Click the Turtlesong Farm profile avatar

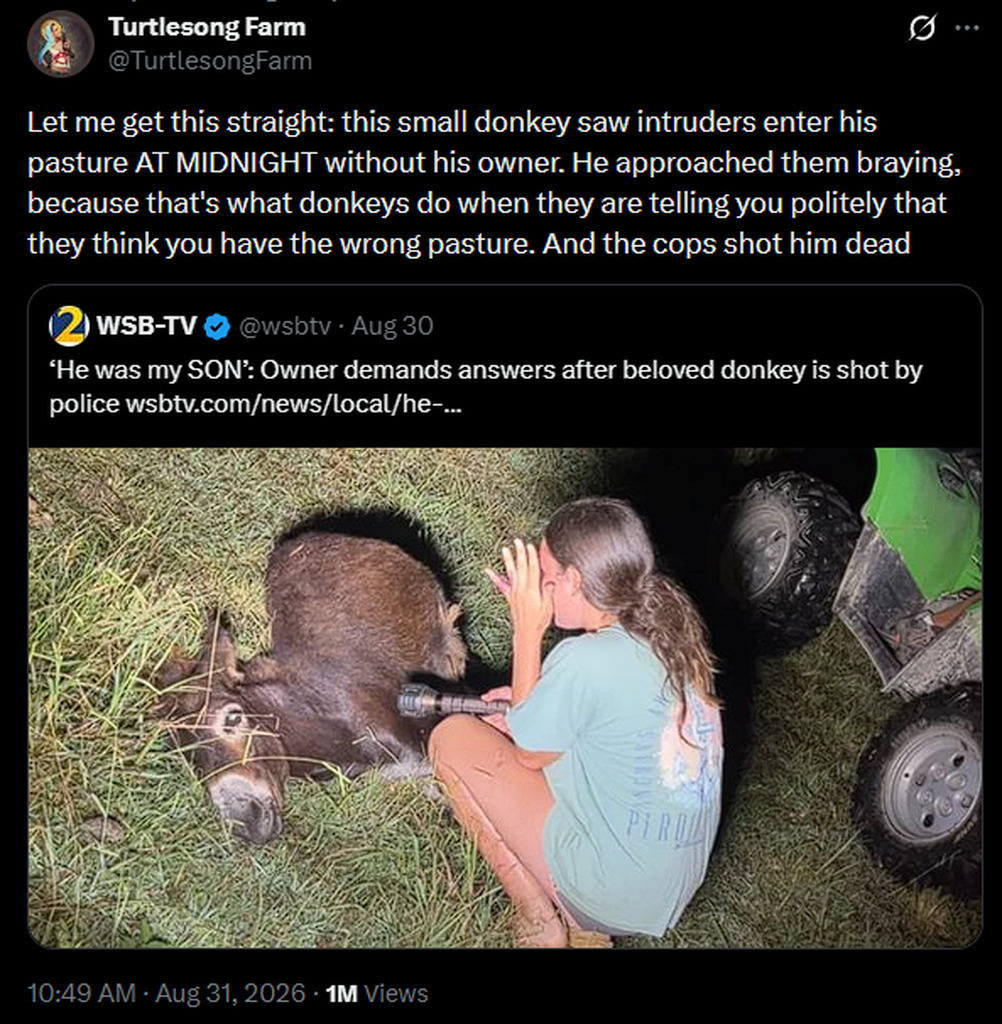(x=61, y=44)
